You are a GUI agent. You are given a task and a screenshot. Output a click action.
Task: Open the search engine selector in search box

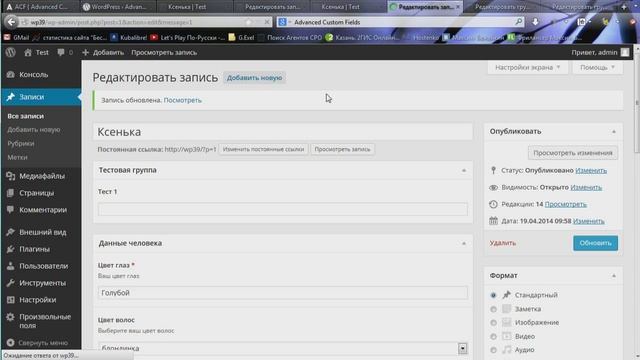click(x=284, y=22)
